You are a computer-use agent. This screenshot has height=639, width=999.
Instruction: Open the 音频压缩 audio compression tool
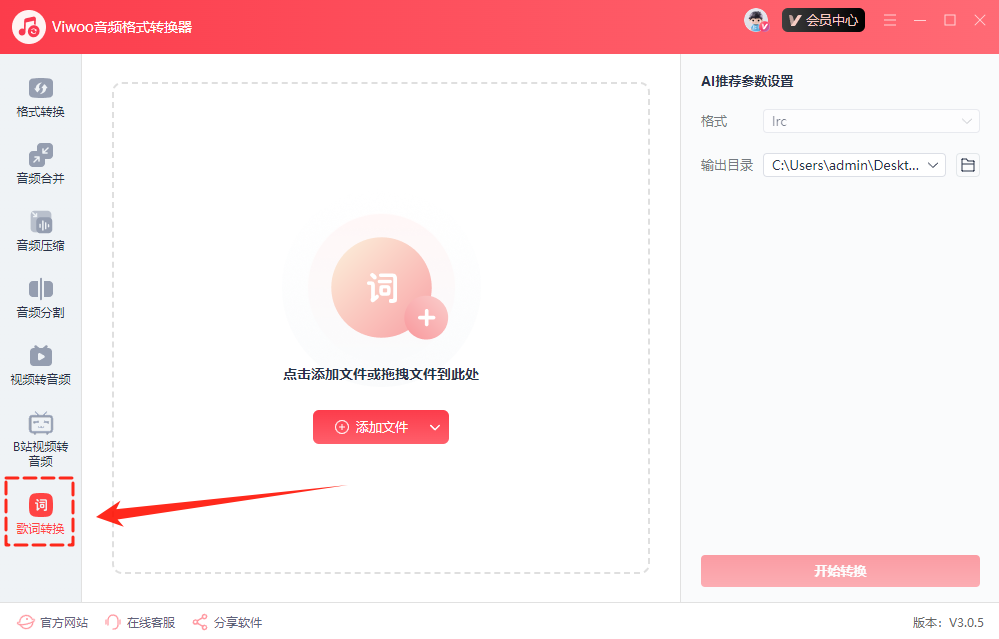[x=40, y=232]
